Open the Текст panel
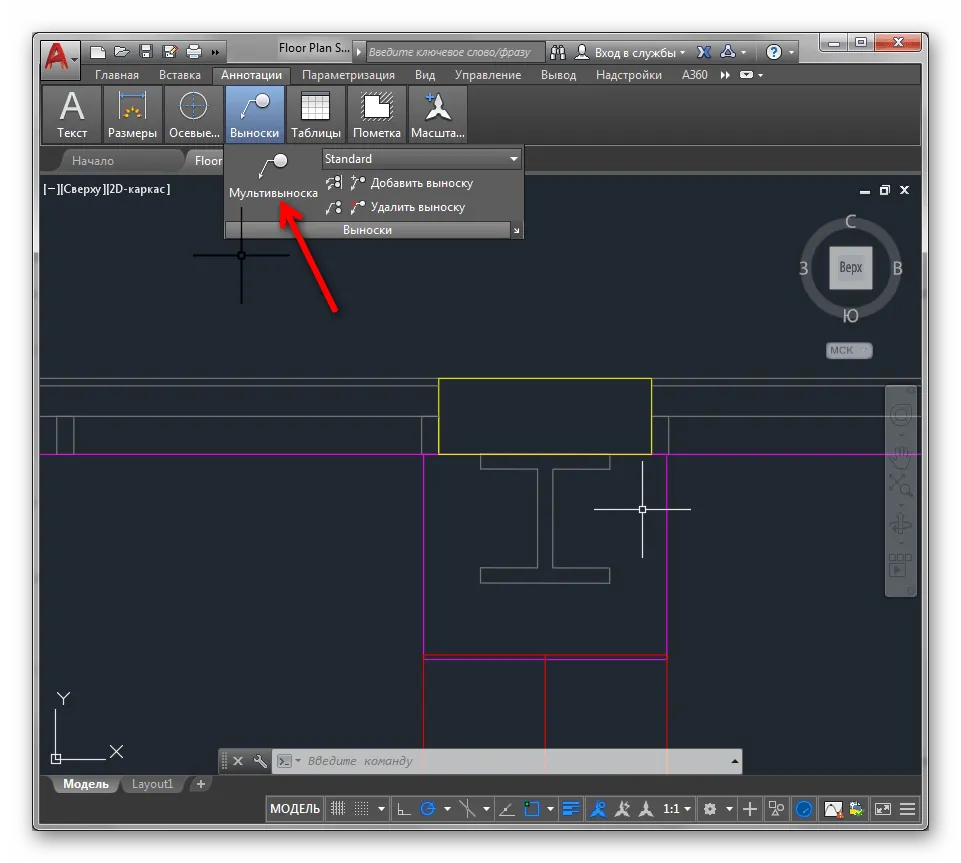This screenshot has height=863, width=961. [72, 114]
